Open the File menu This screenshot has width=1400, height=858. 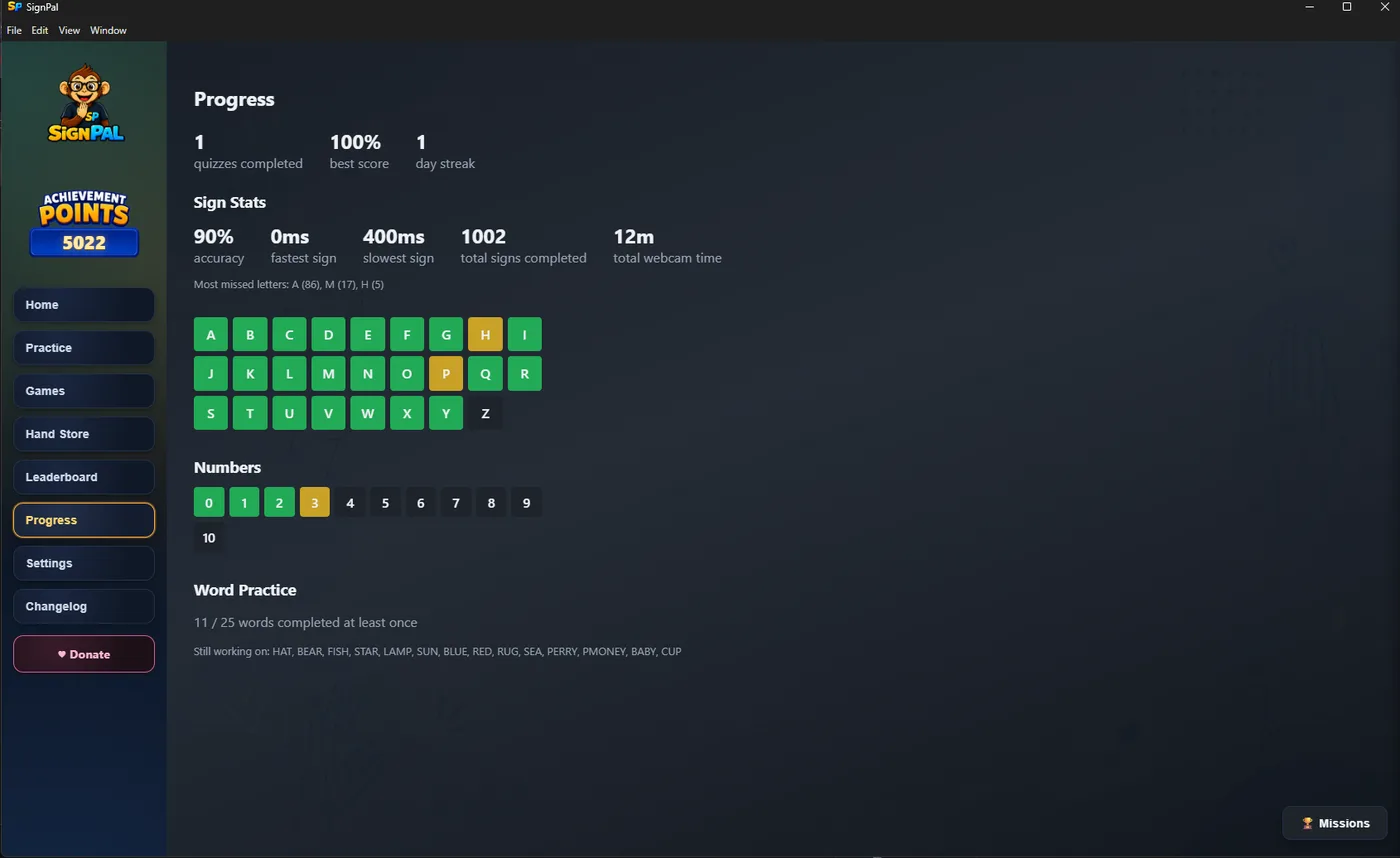pyautogui.click(x=14, y=30)
